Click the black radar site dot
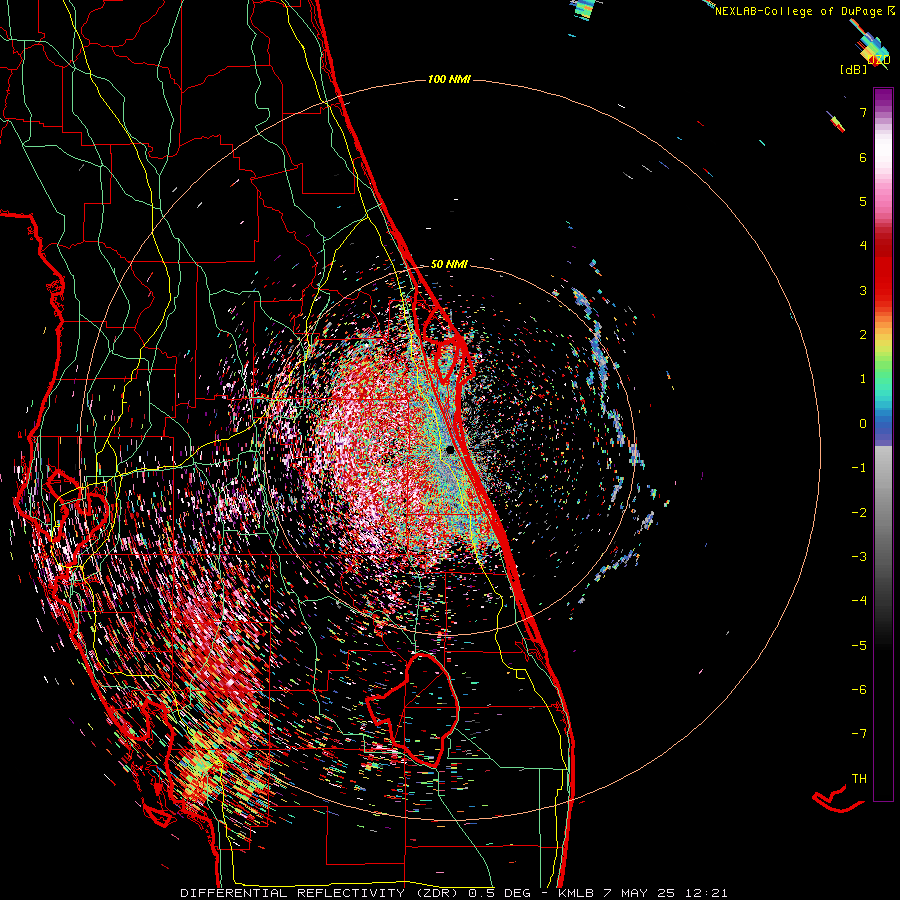Viewport: 900px width, 900px height. click(x=451, y=450)
